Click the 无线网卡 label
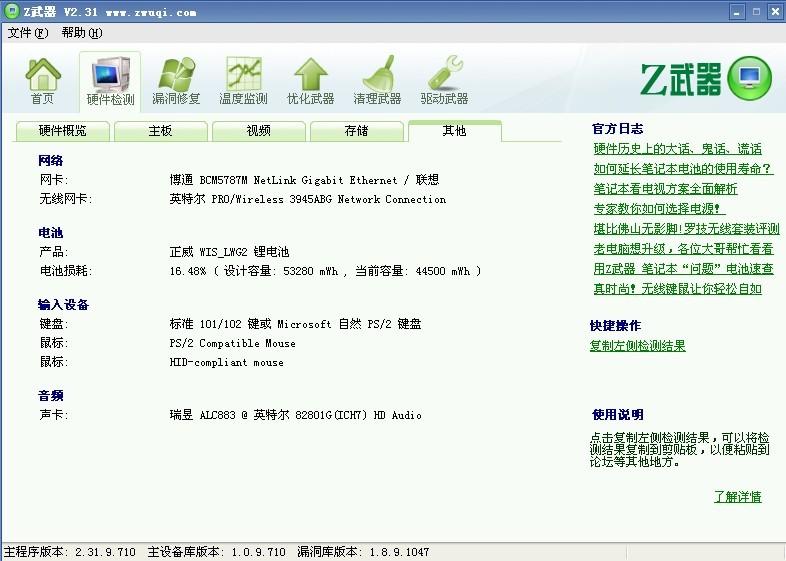Viewport: 786px width, 561px height. 66,199
